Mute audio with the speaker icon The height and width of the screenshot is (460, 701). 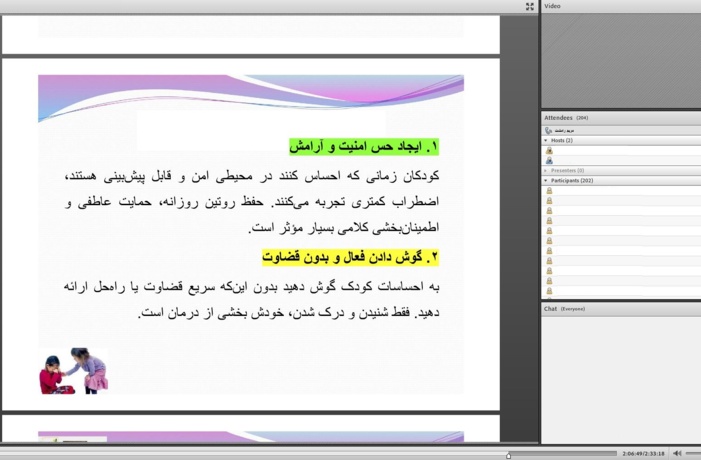tap(677, 453)
